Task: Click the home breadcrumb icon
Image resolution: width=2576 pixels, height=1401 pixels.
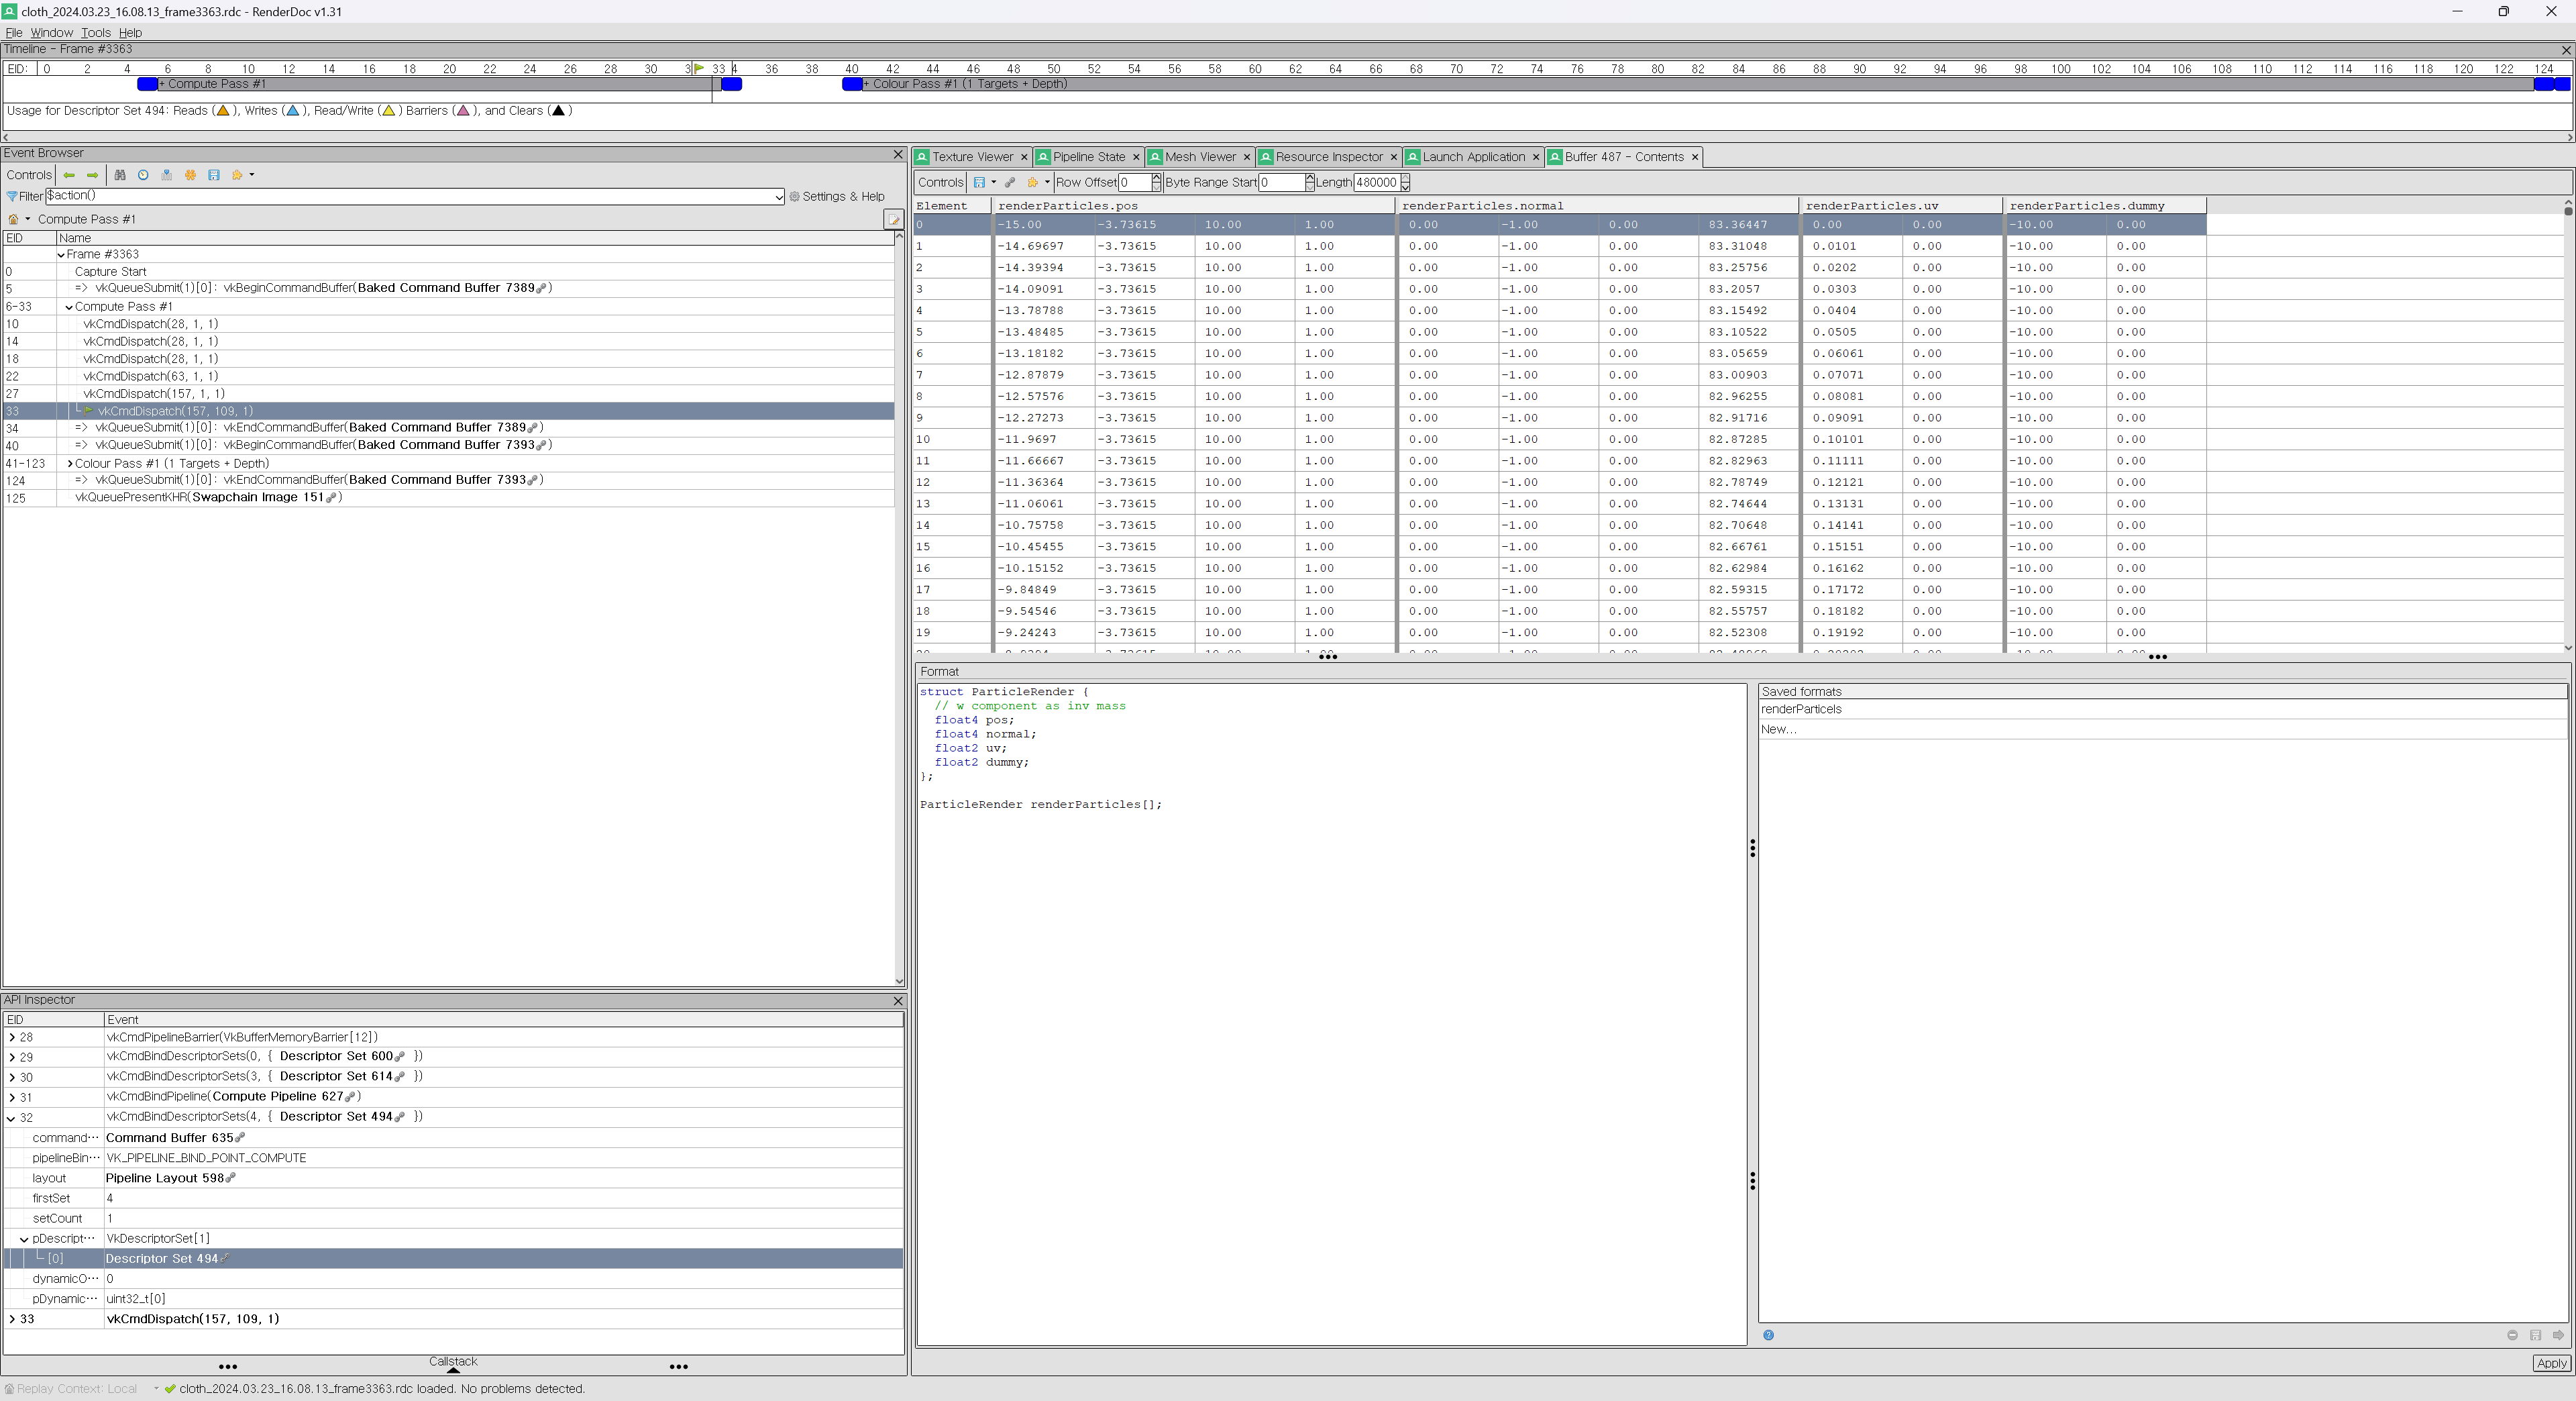Action: point(13,219)
